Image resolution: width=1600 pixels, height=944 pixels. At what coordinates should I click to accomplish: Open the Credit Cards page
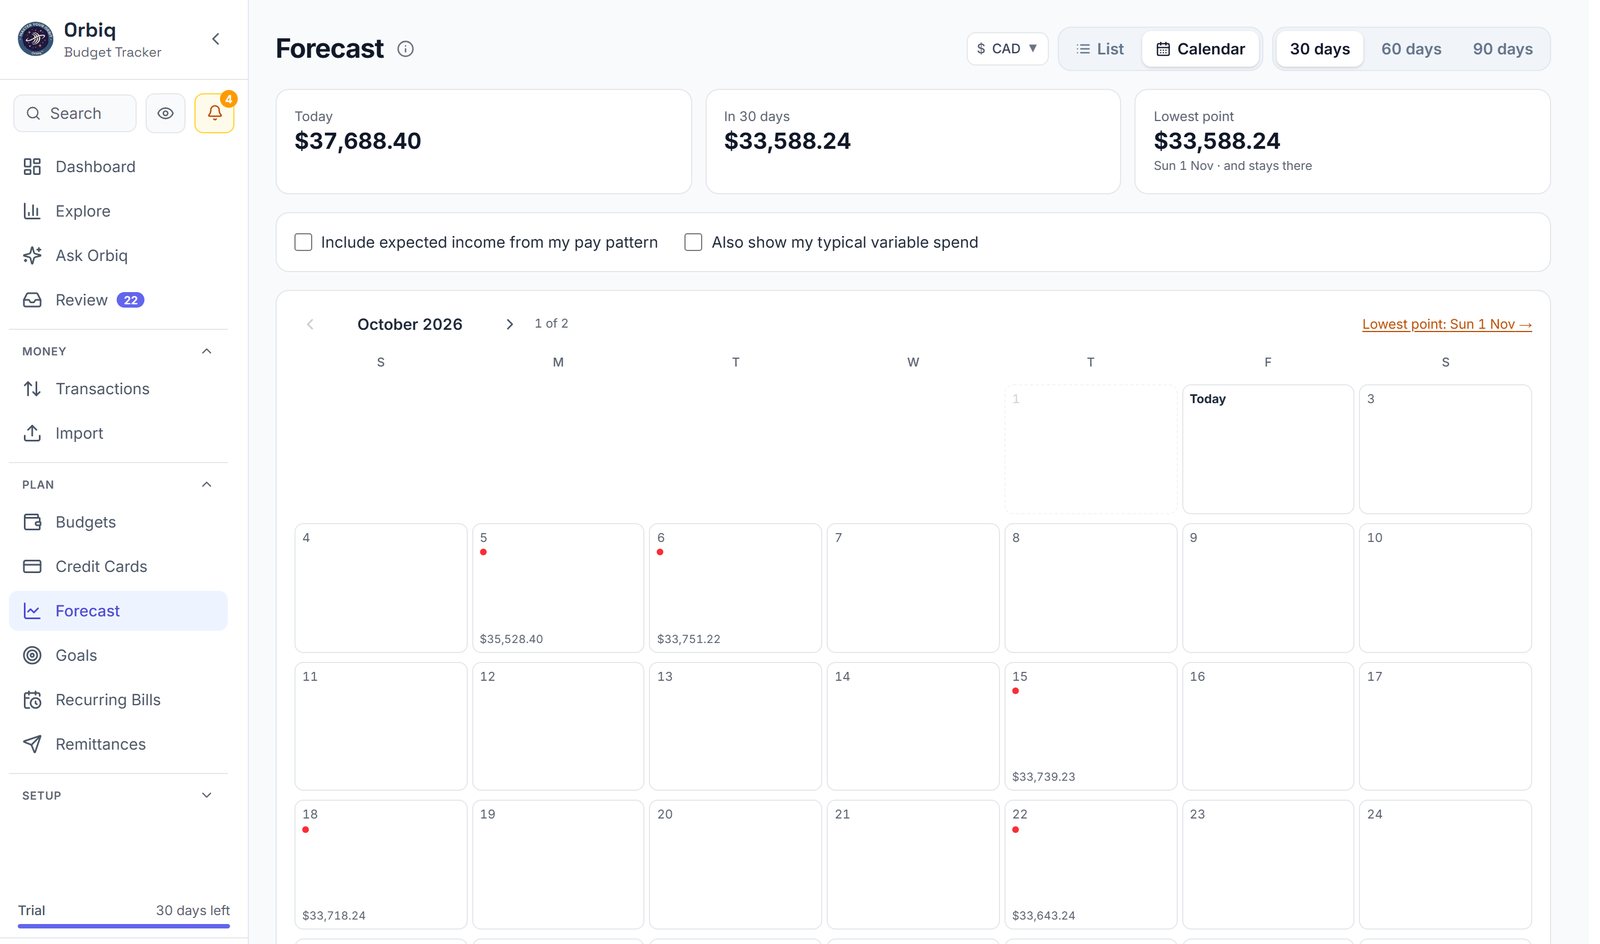[x=118, y=566]
